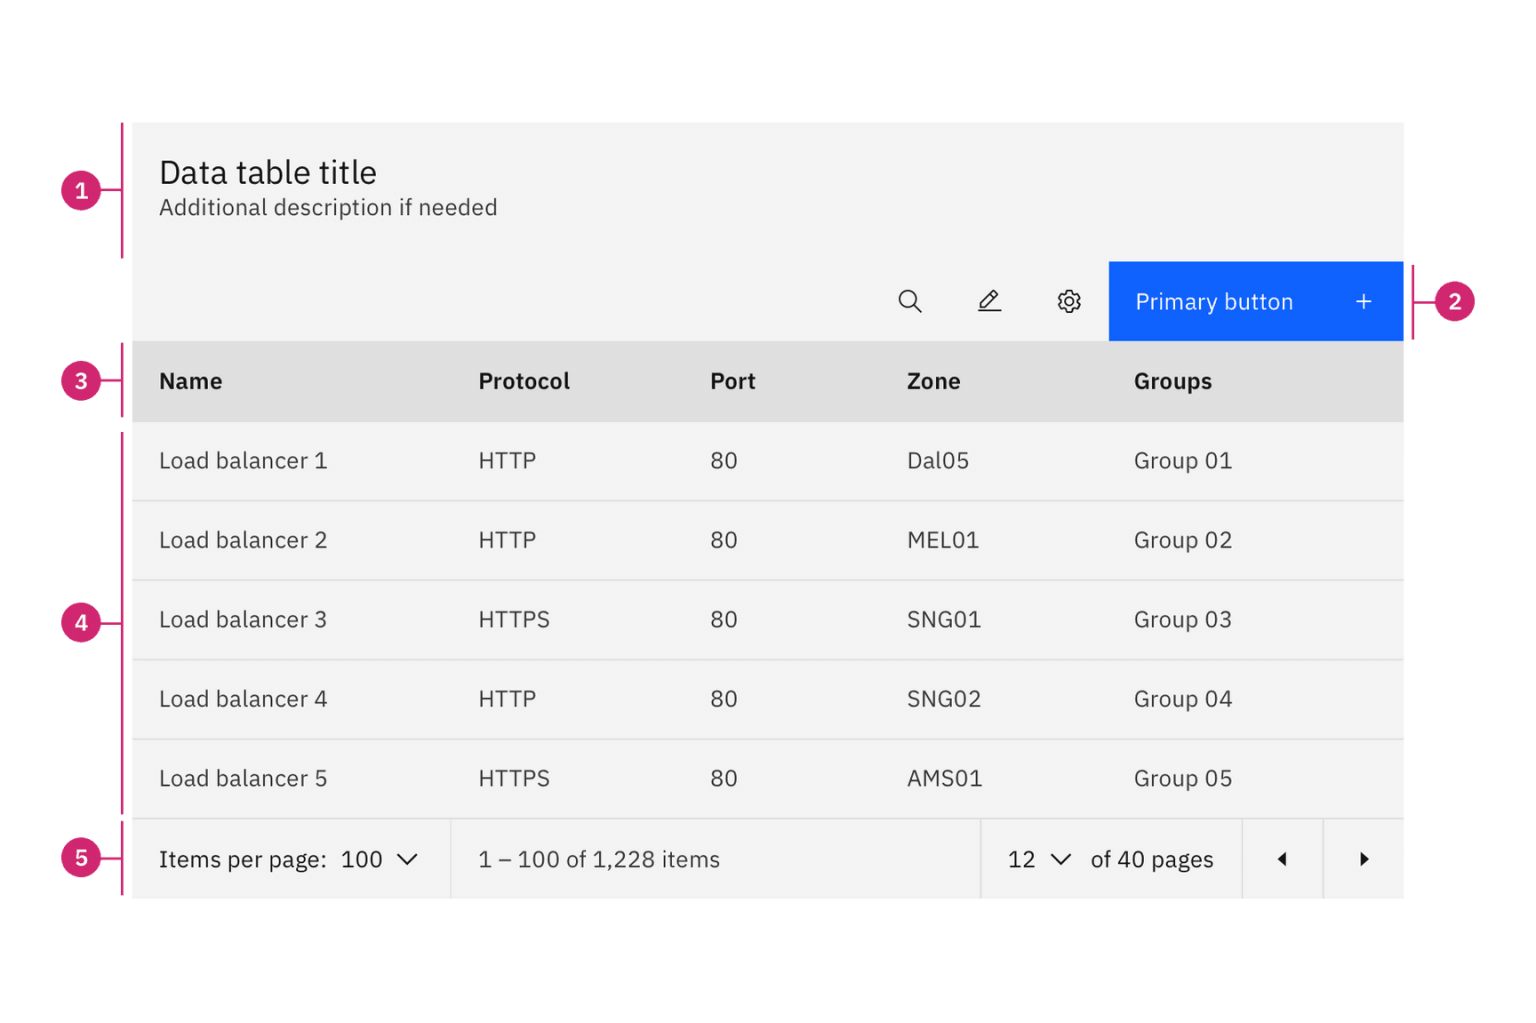1536x1023 pixels.
Task: Select the Load balancer 3 row
Action: [243, 619]
